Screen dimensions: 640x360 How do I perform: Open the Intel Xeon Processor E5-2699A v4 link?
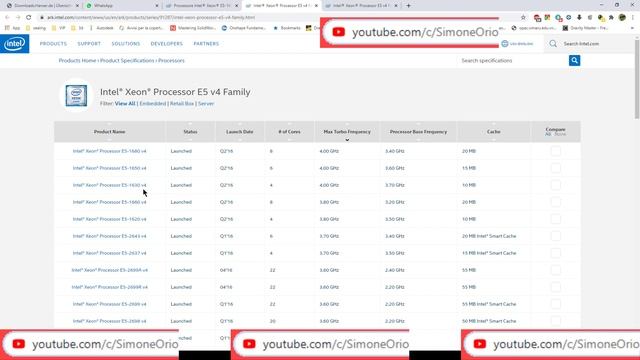point(109,270)
